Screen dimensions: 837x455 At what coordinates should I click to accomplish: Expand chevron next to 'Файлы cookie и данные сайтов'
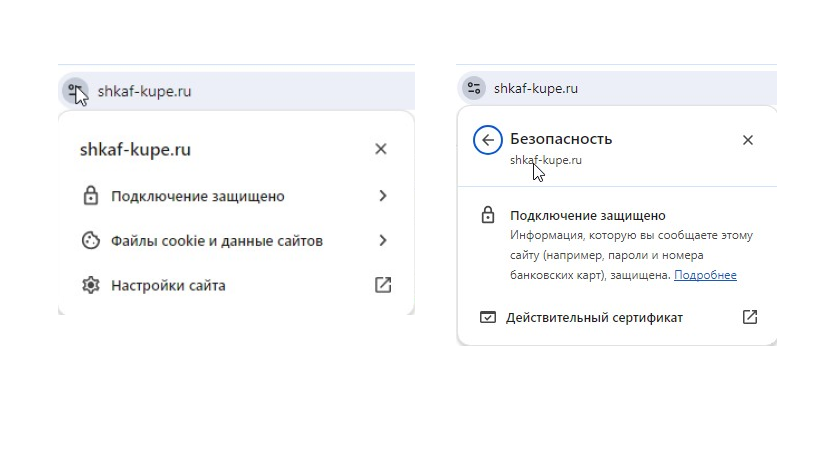383,240
